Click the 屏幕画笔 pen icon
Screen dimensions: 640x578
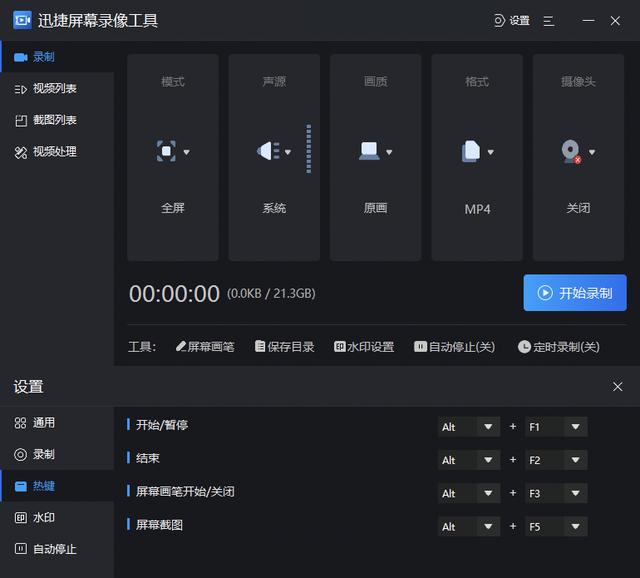[181, 347]
